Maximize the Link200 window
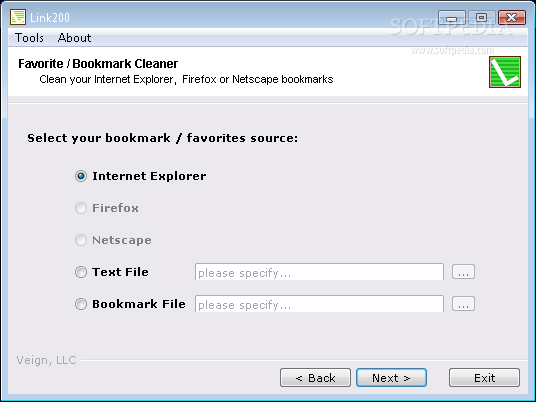Viewport: 536px width, 402px height. (x=481, y=17)
